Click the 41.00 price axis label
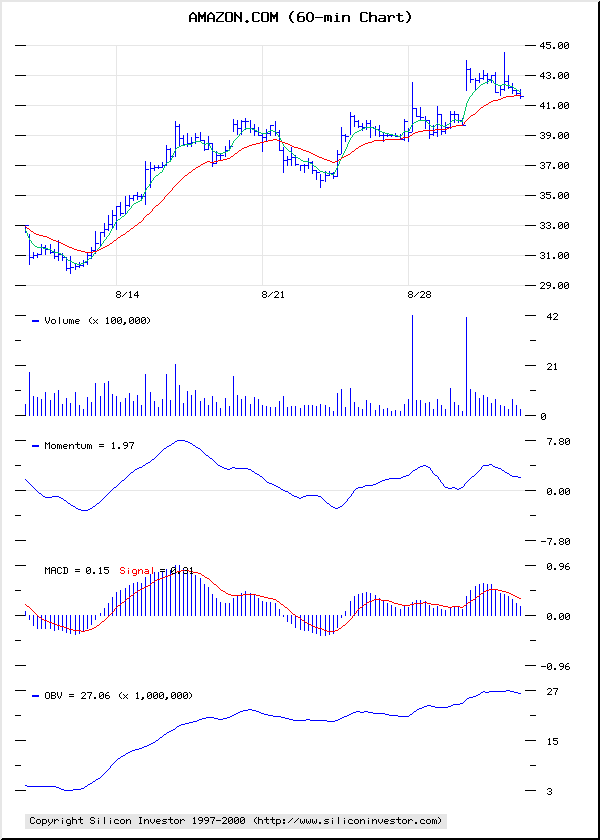 click(554, 106)
